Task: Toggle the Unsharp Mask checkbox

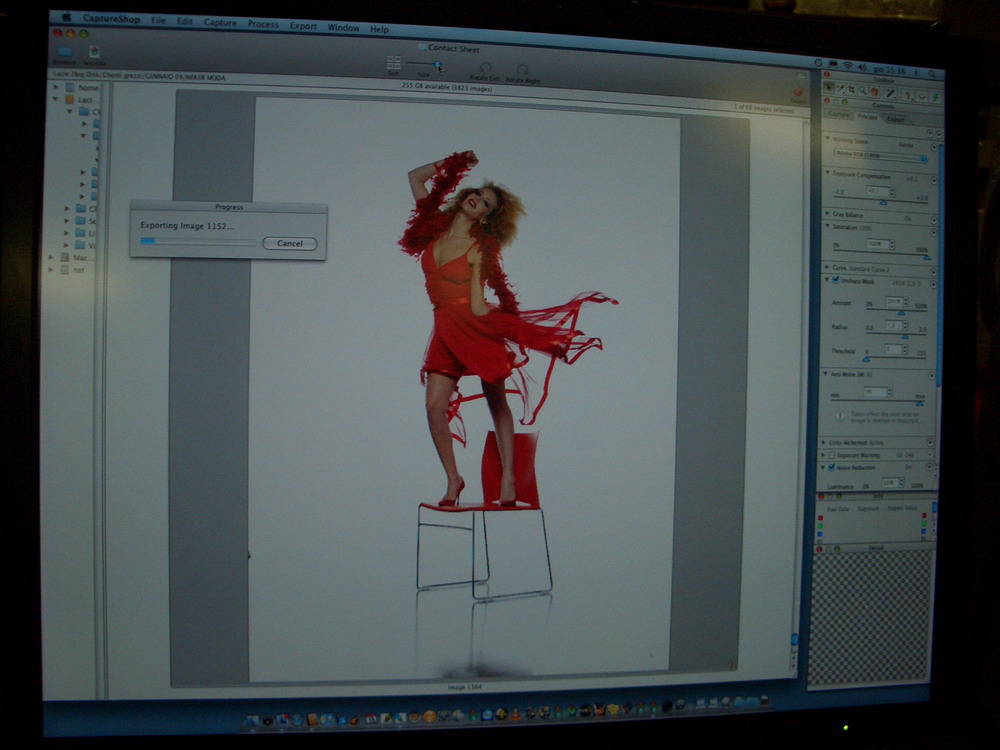Action: [x=835, y=280]
